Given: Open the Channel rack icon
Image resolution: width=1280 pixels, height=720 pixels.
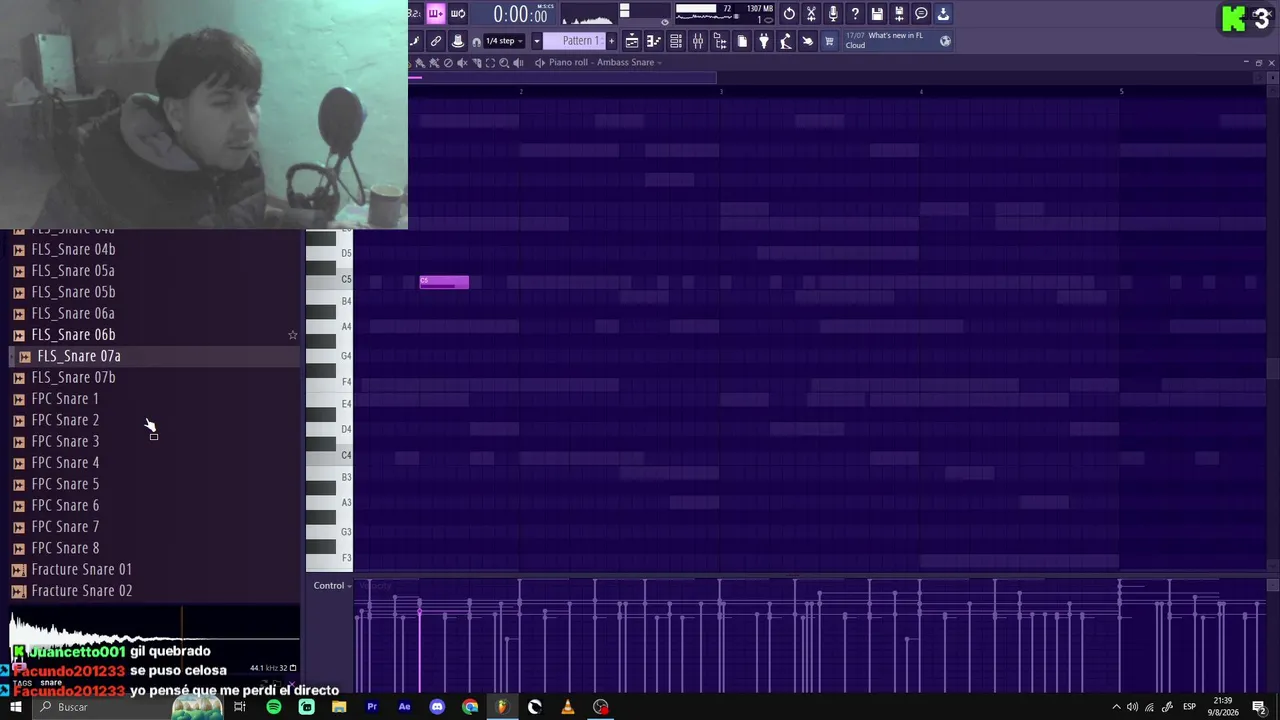Looking at the screenshot, I should [x=676, y=41].
